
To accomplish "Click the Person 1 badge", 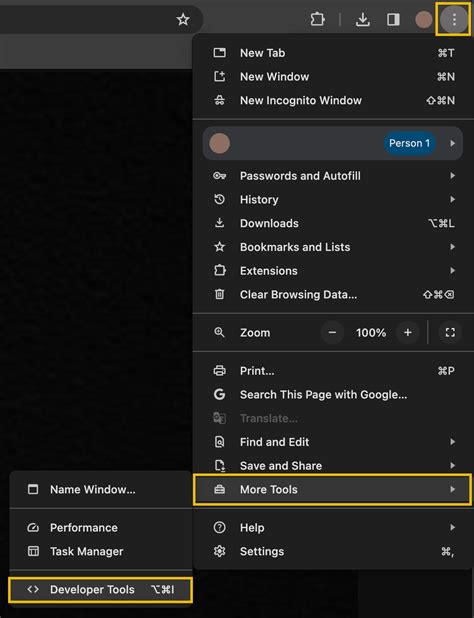I will [x=409, y=143].
